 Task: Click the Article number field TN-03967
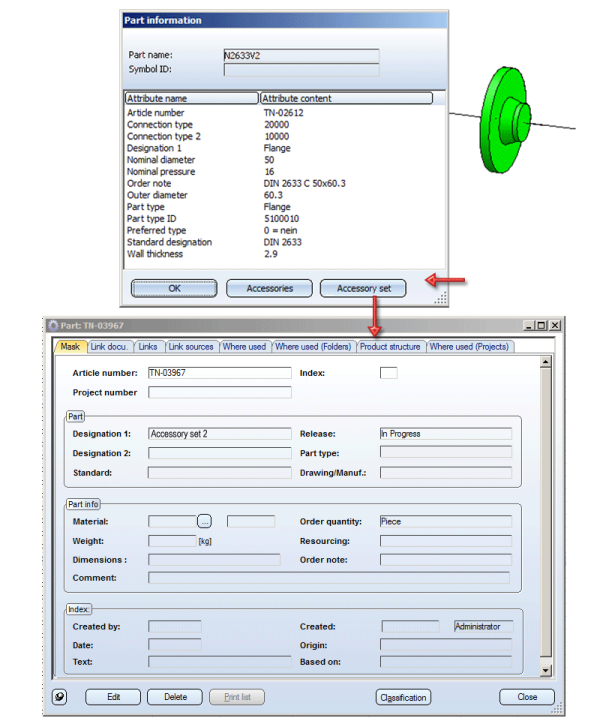pyautogui.click(x=219, y=373)
